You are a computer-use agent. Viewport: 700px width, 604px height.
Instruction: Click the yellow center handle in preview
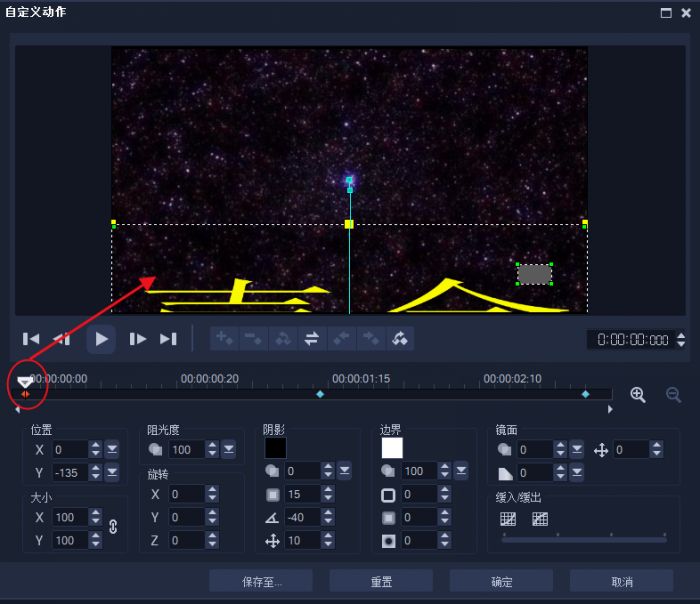point(349,224)
